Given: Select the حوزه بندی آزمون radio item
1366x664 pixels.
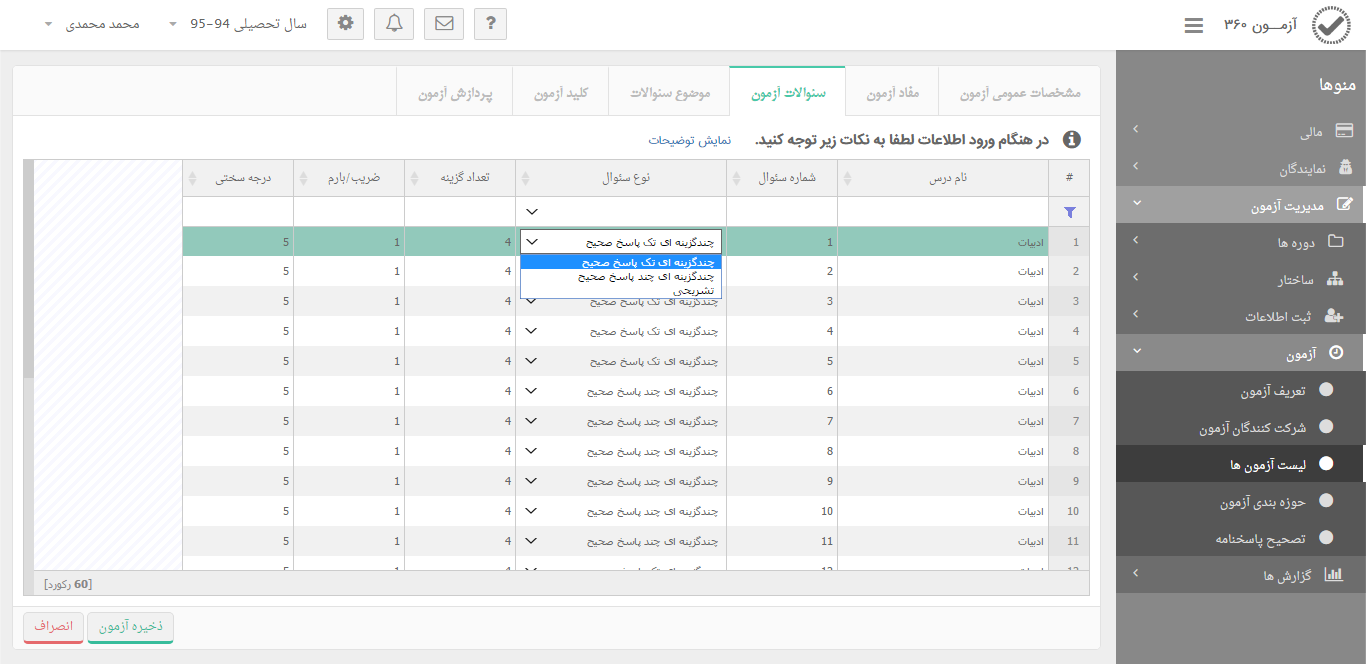Looking at the screenshot, I should point(1326,501).
